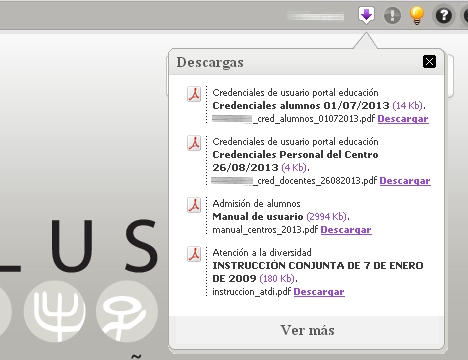Click the (14 Kb) file size text
This screenshot has width=468, height=360.
(408, 106)
